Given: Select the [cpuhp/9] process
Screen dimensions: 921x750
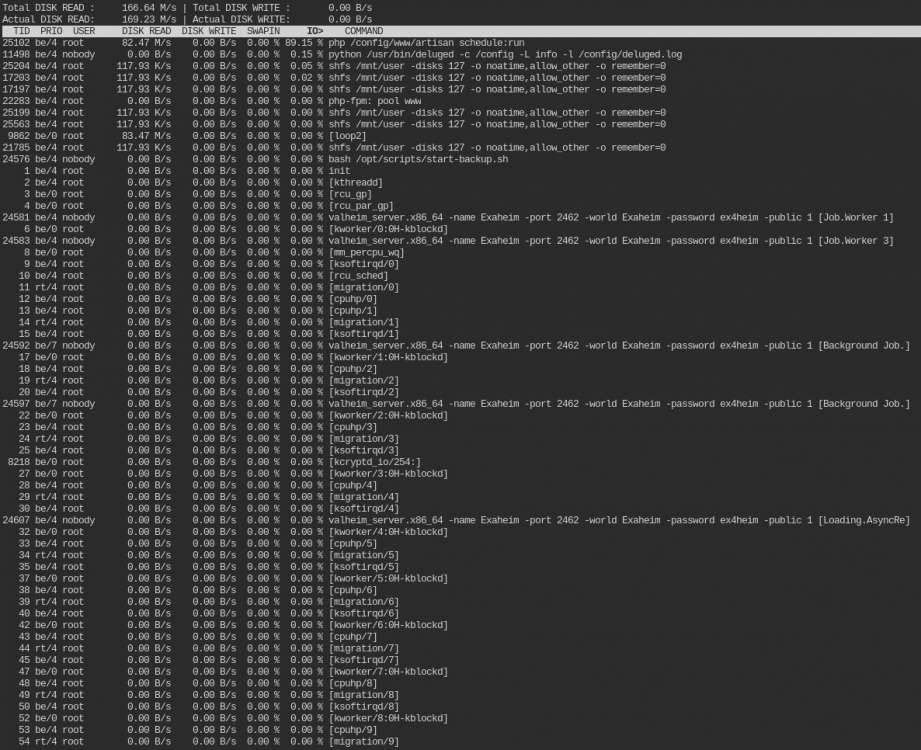Looking at the screenshot, I should coord(352,730).
